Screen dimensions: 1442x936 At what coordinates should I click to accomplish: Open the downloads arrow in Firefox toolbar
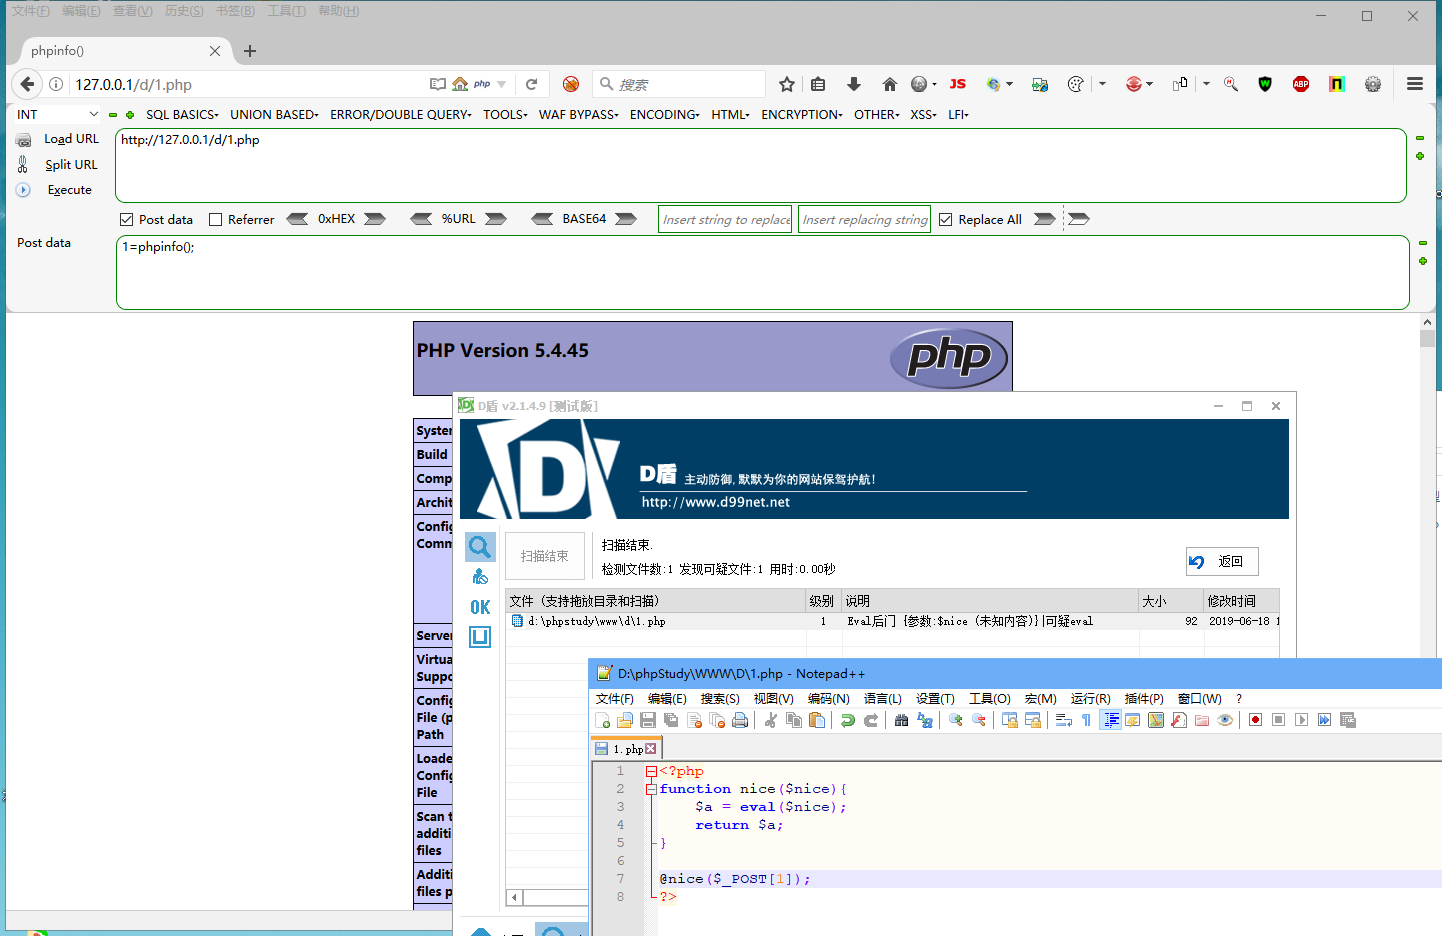pos(853,84)
